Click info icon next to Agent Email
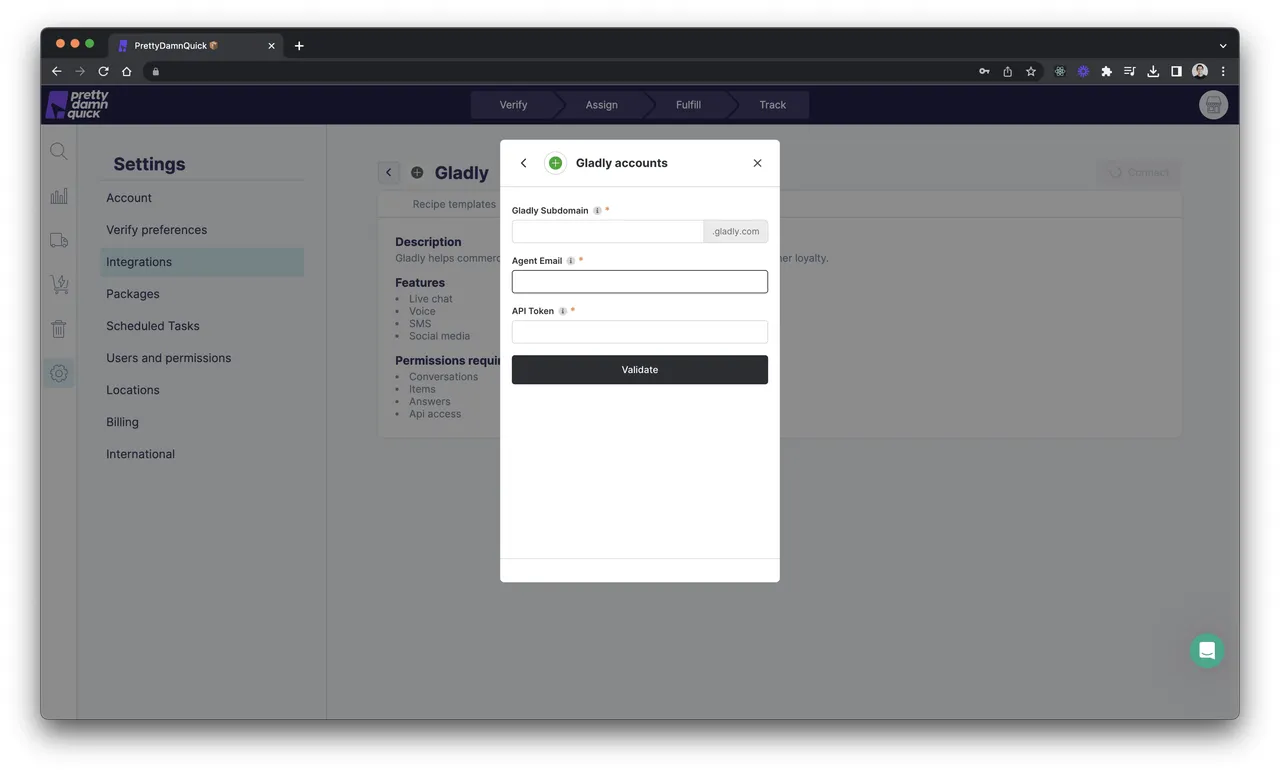 pyautogui.click(x=571, y=261)
